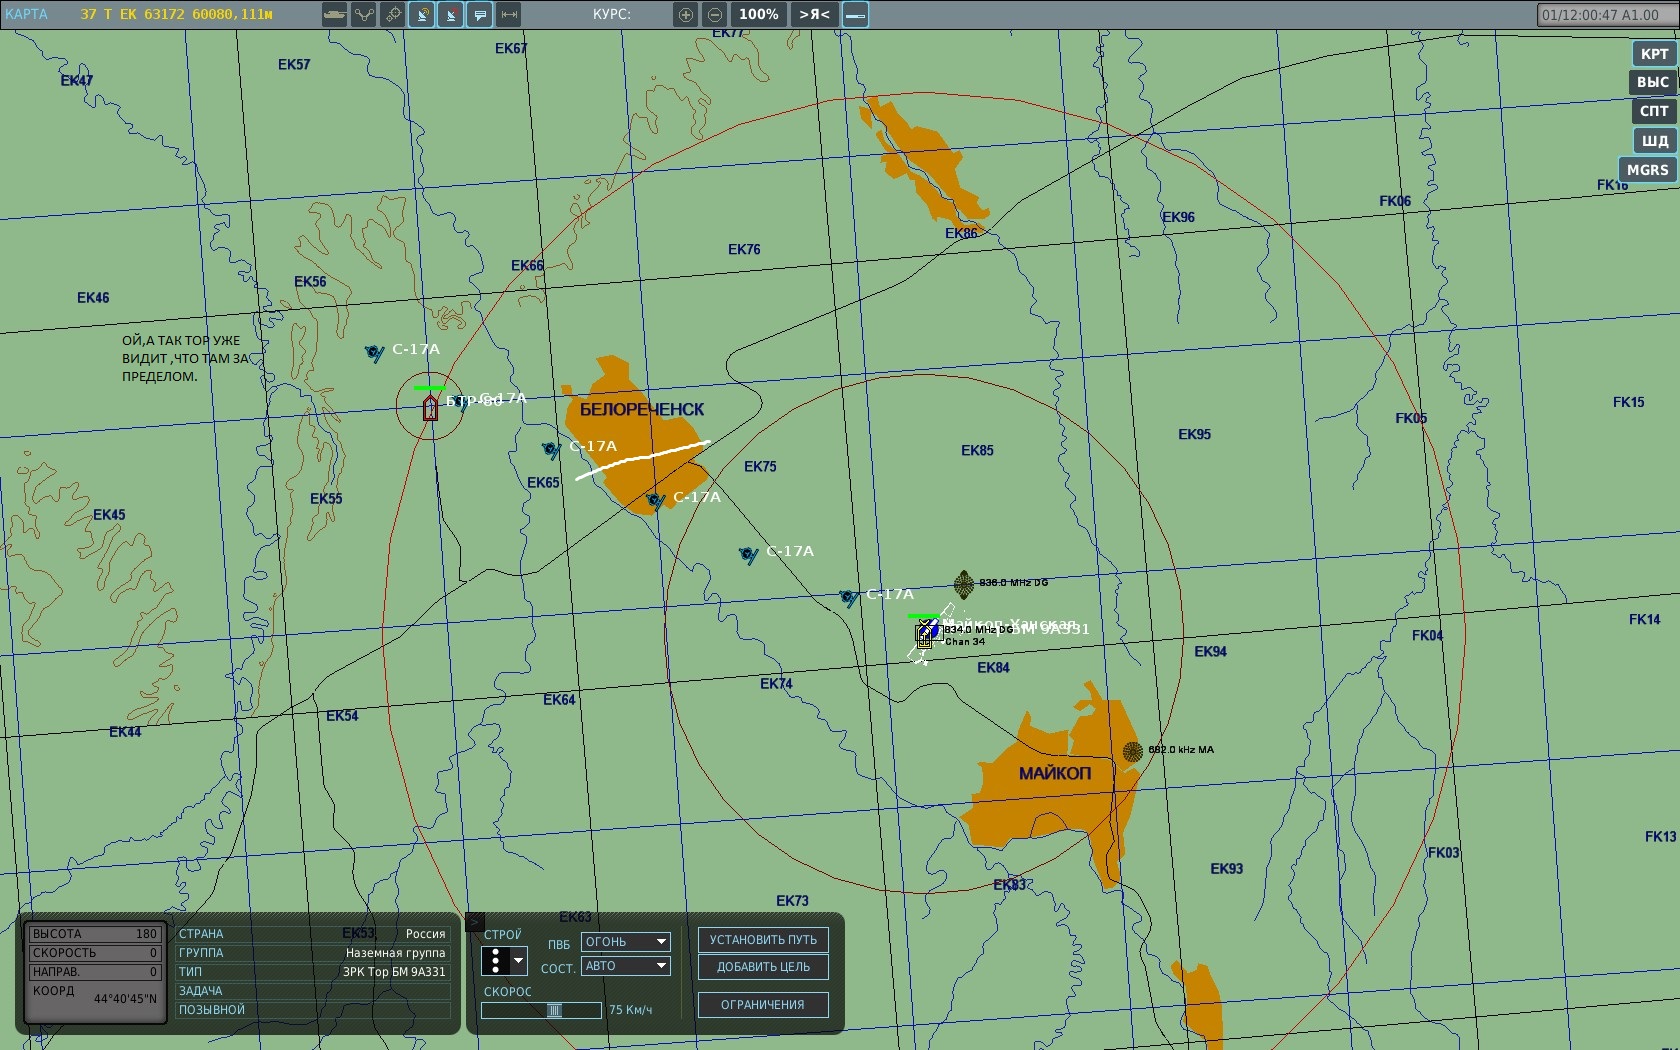Open the СОСТ. АВТО dropdown
The height and width of the screenshot is (1050, 1680).
[626, 966]
